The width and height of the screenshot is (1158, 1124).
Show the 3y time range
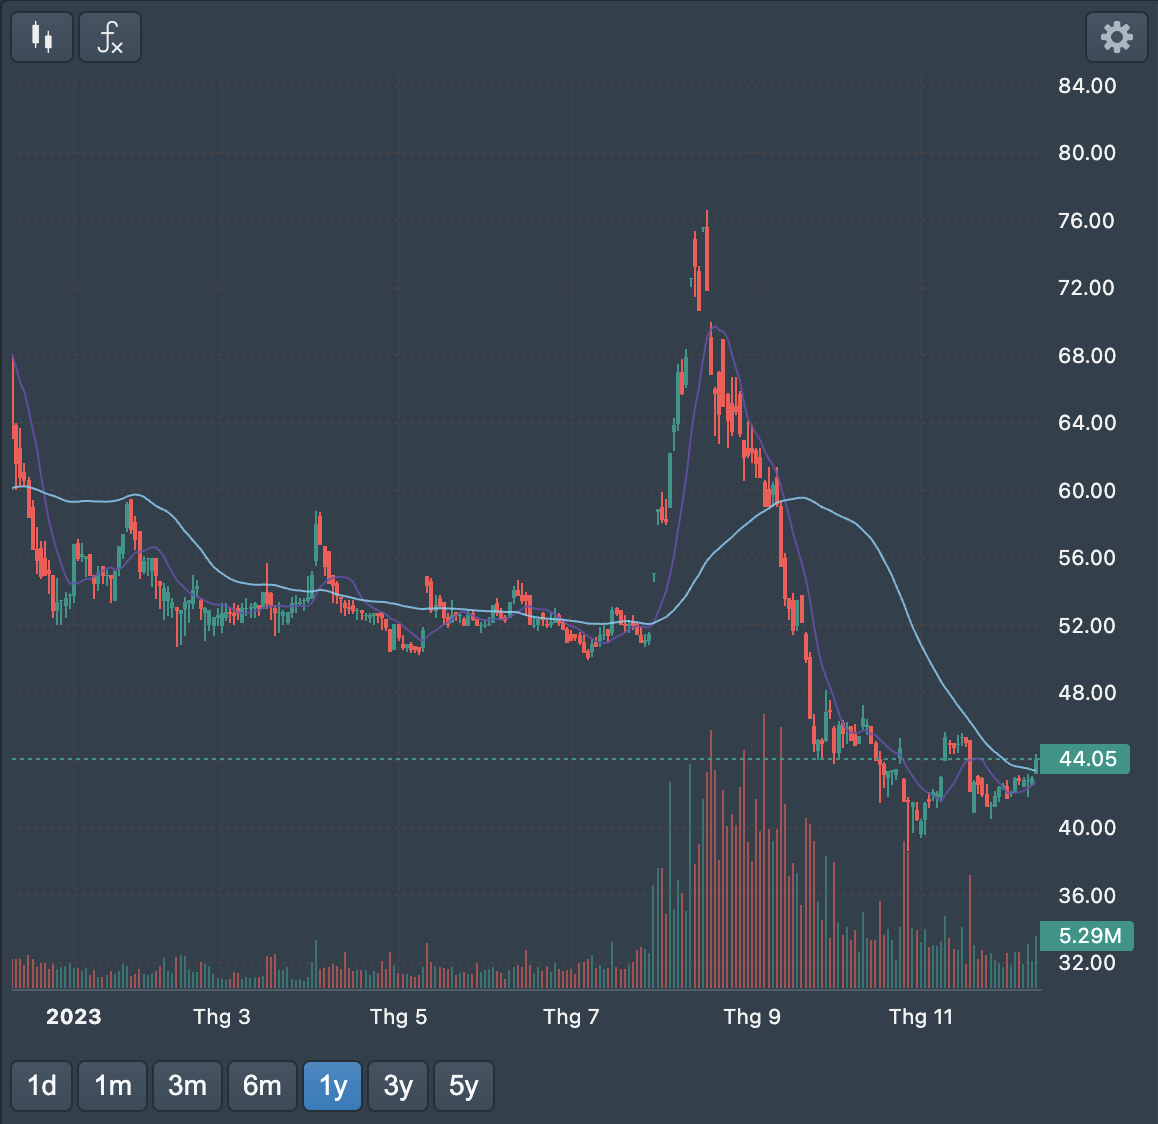398,1086
